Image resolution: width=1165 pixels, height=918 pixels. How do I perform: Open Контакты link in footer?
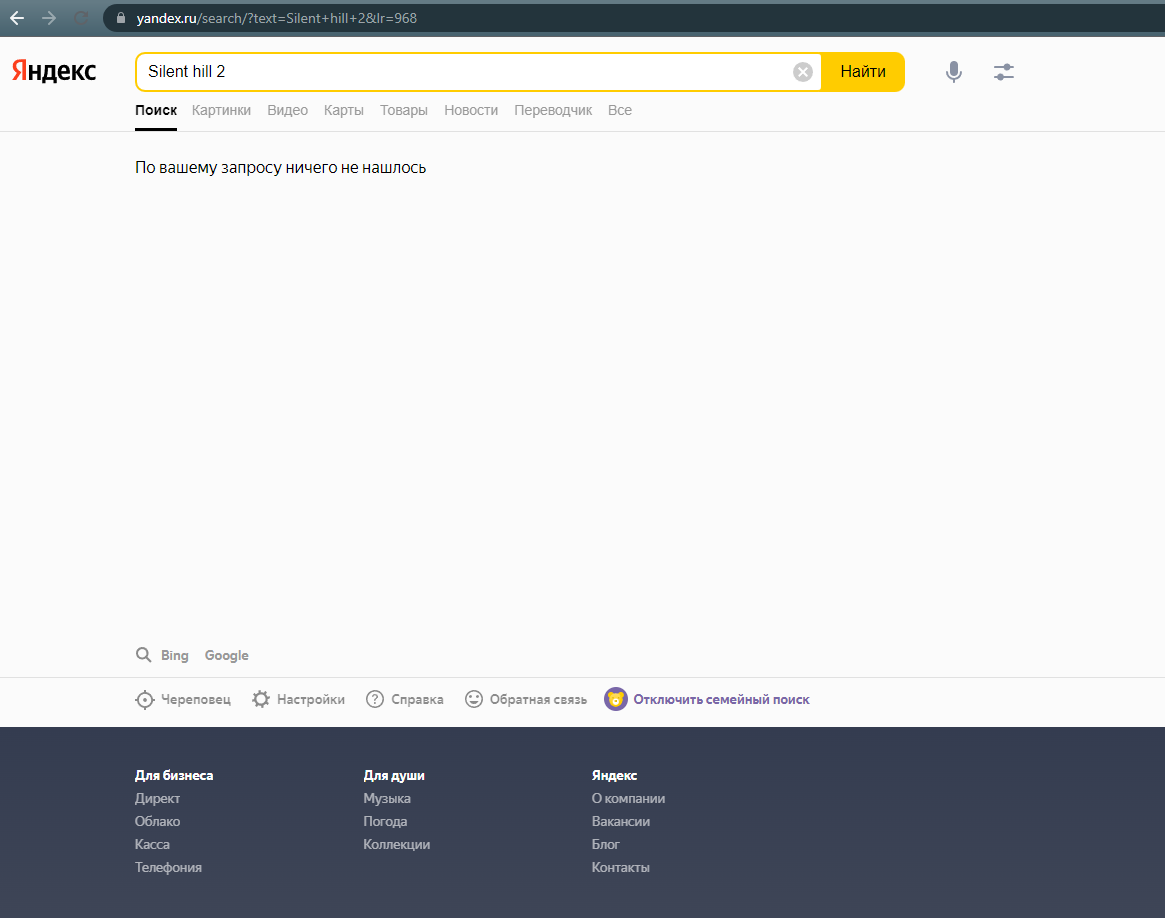click(x=621, y=867)
